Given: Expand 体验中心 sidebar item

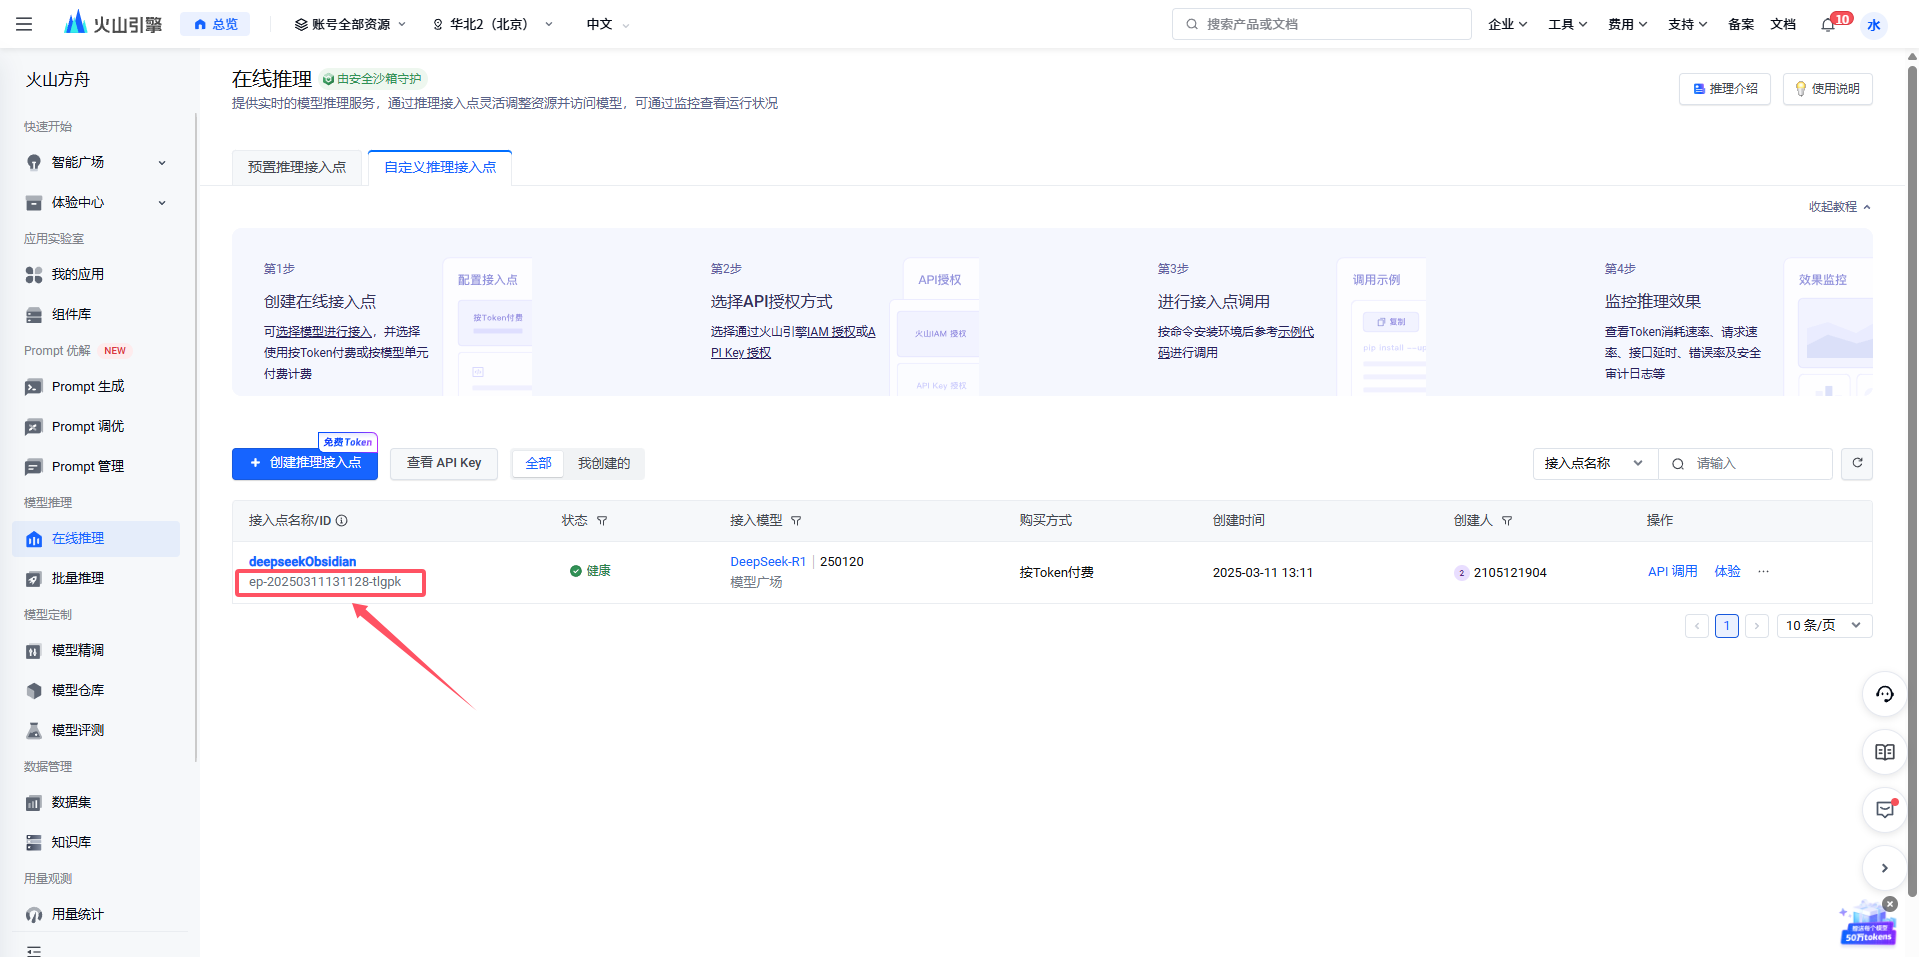Looking at the screenshot, I should pyautogui.click(x=96, y=202).
